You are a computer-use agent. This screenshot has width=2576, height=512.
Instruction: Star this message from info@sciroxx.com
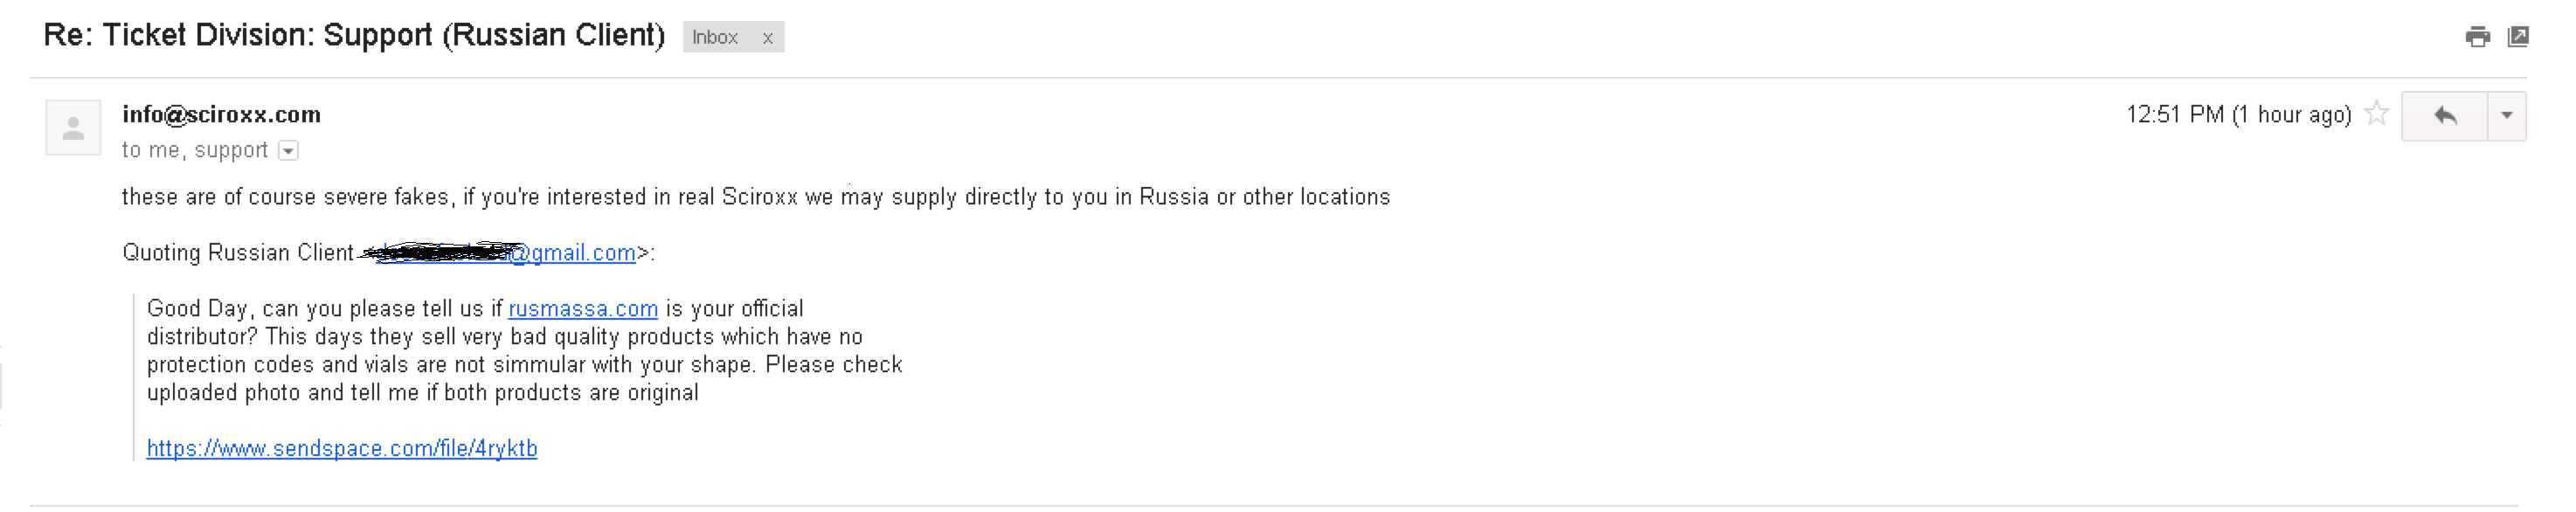coord(2377,114)
